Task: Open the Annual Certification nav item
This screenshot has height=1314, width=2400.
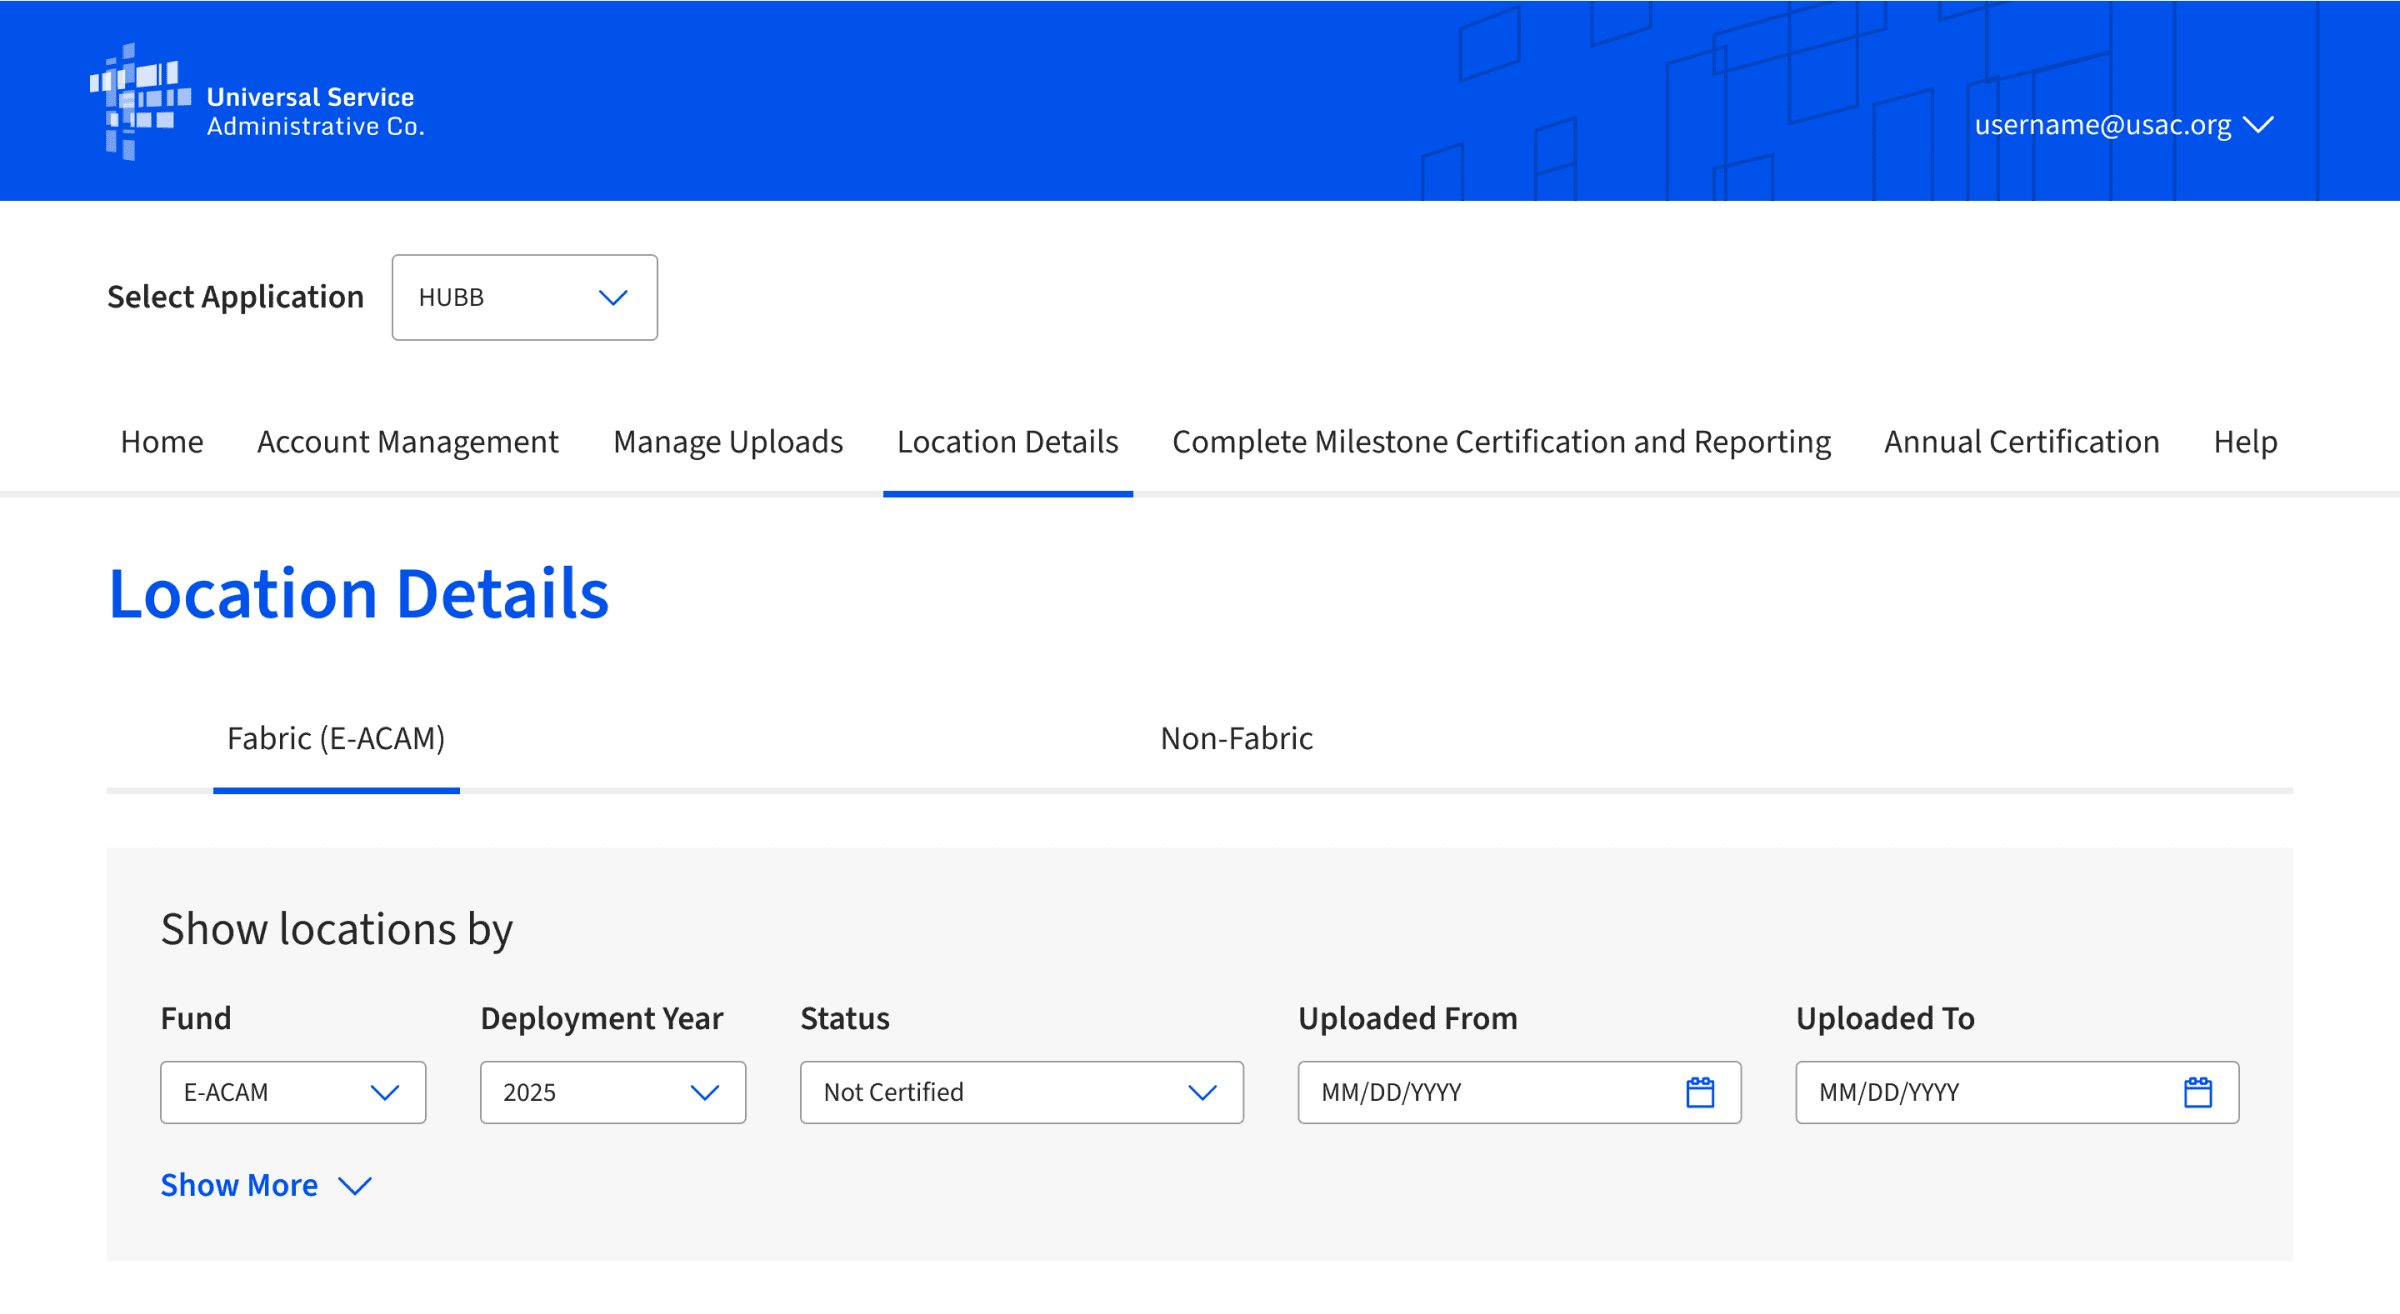Action: [x=2022, y=442]
